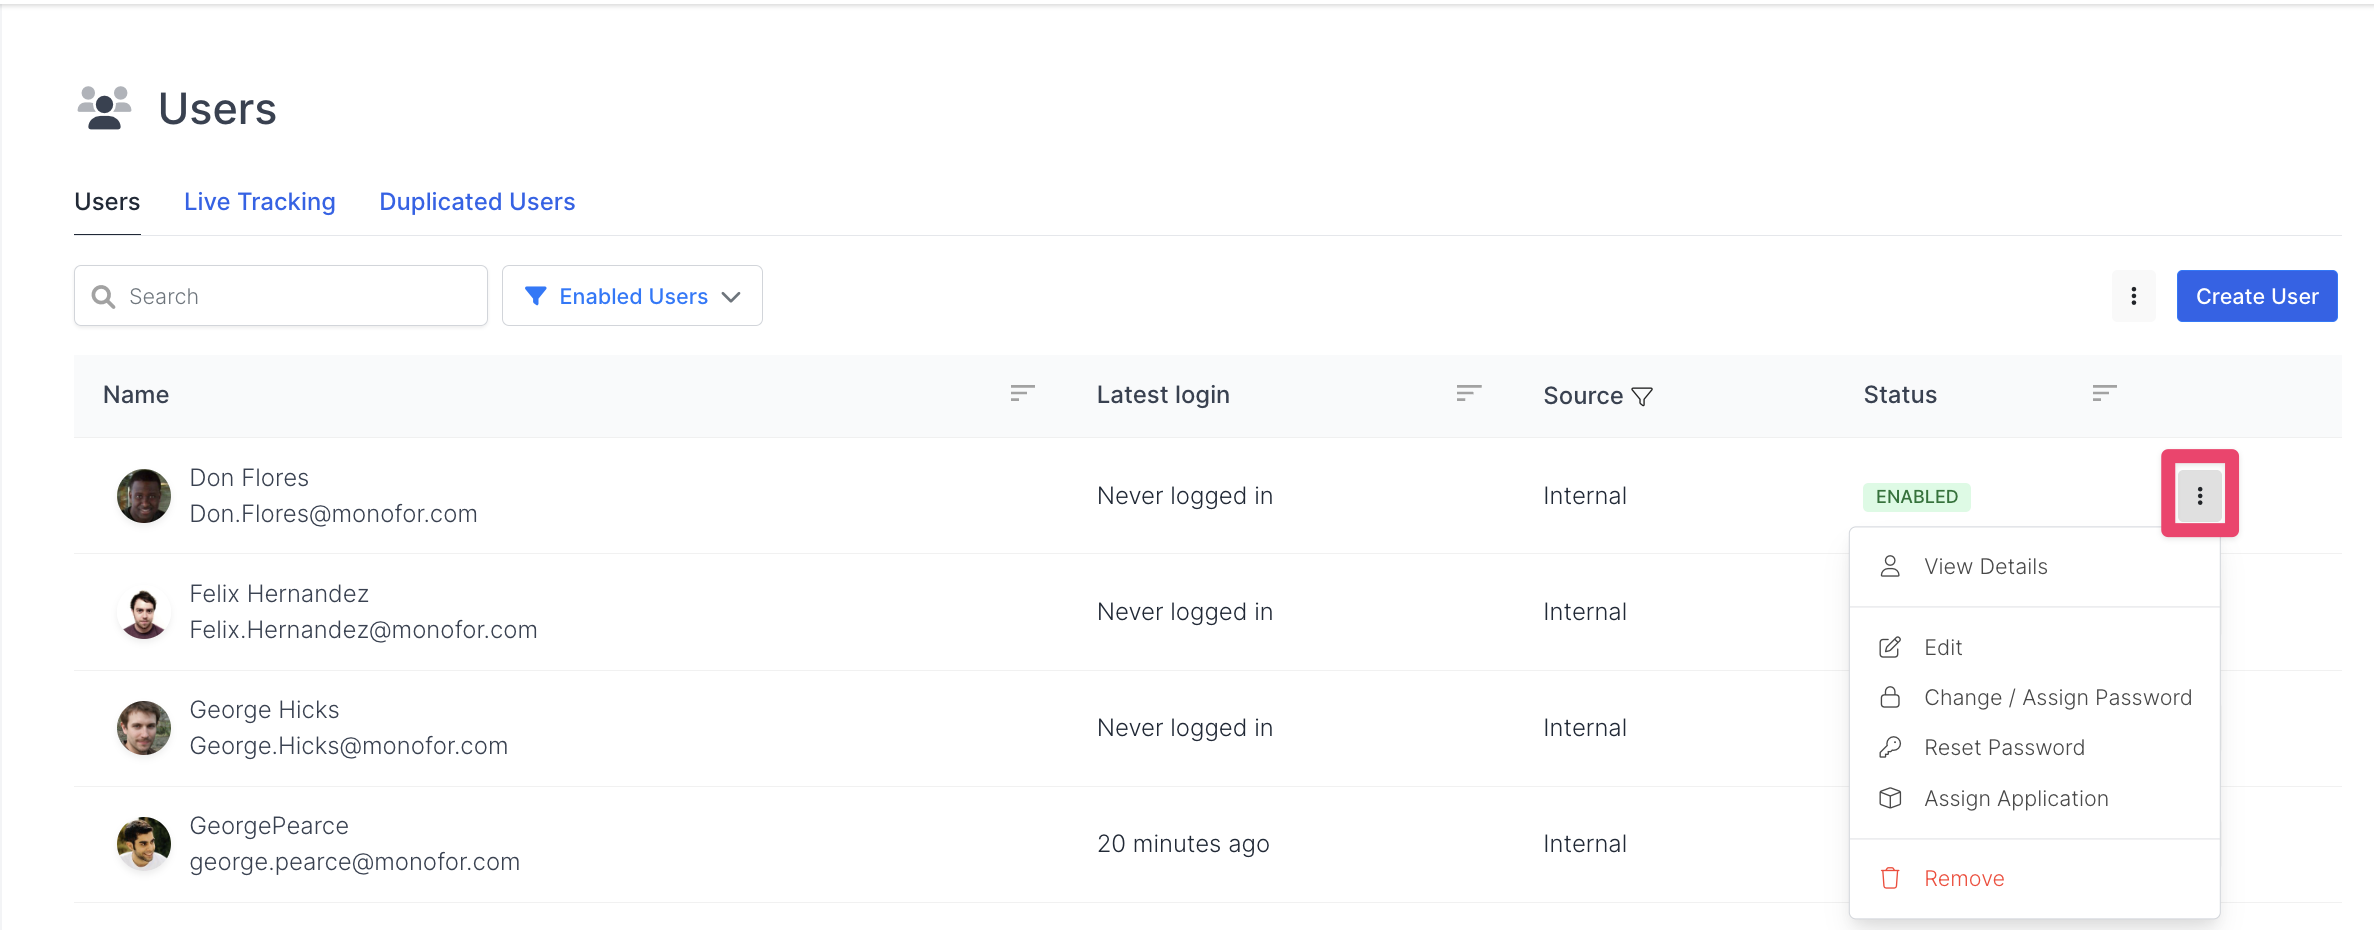The height and width of the screenshot is (930, 2374).
Task: Expand the Enabled Users filter dropdown
Action: (x=632, y=296)
